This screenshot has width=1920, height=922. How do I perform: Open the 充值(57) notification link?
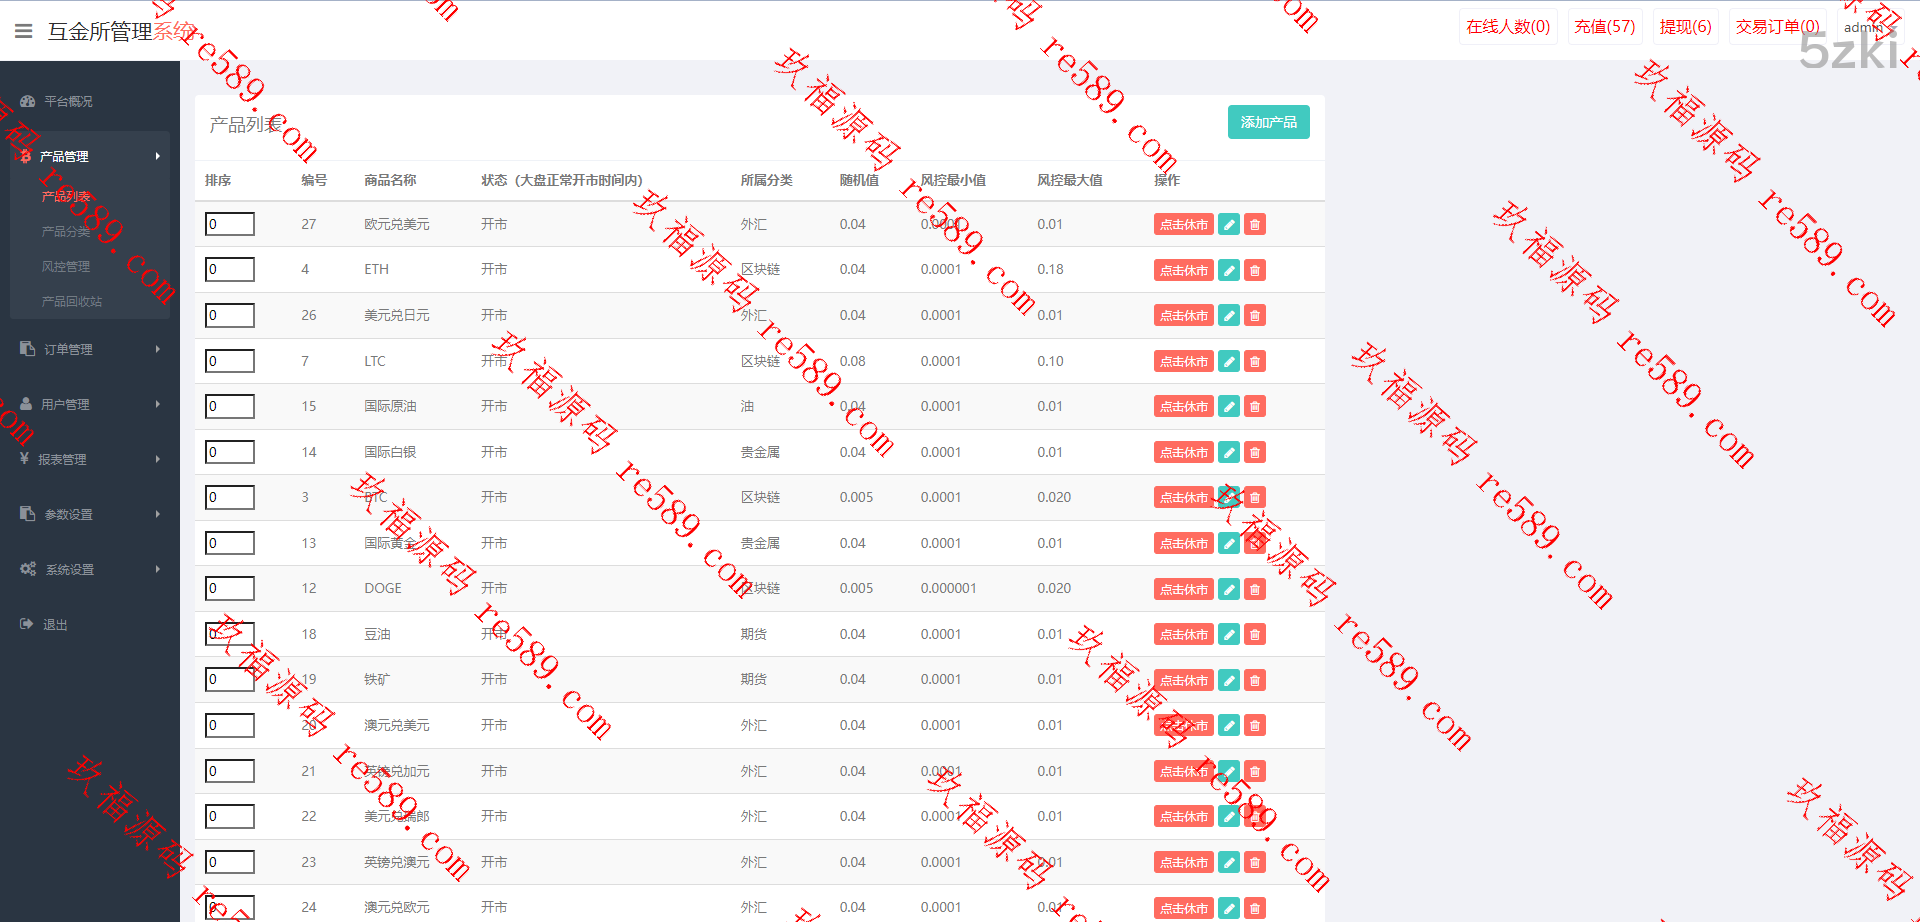point(1604,27)
